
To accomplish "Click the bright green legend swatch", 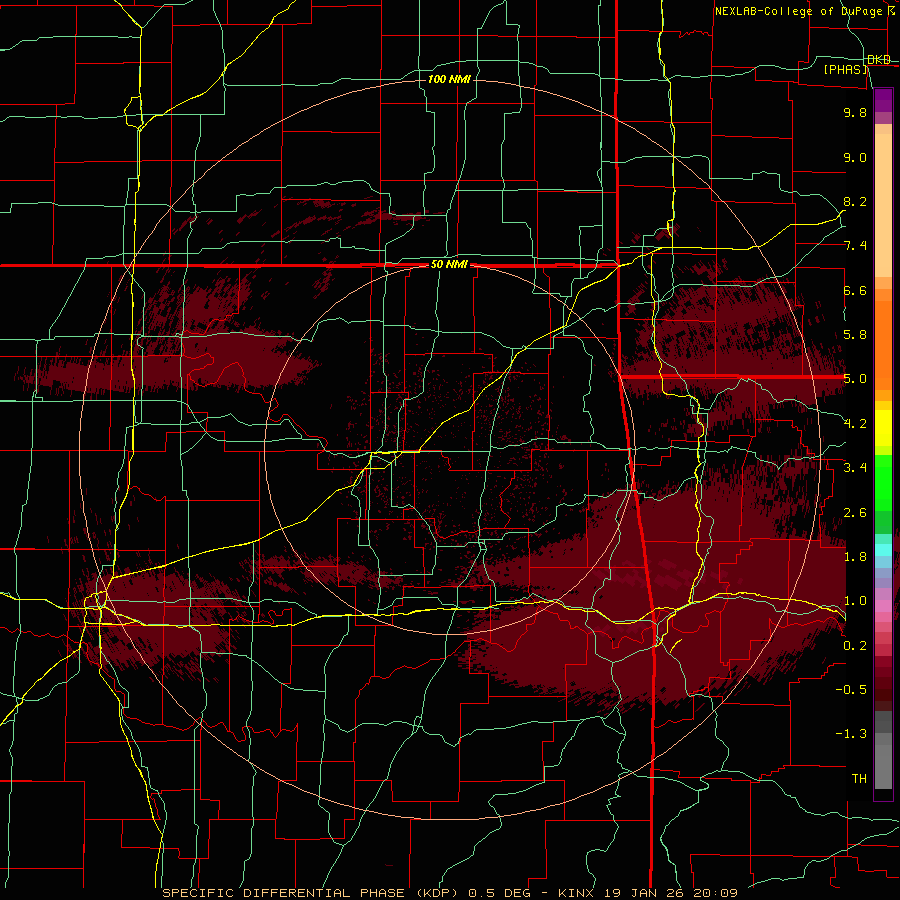I will point(883,482).
